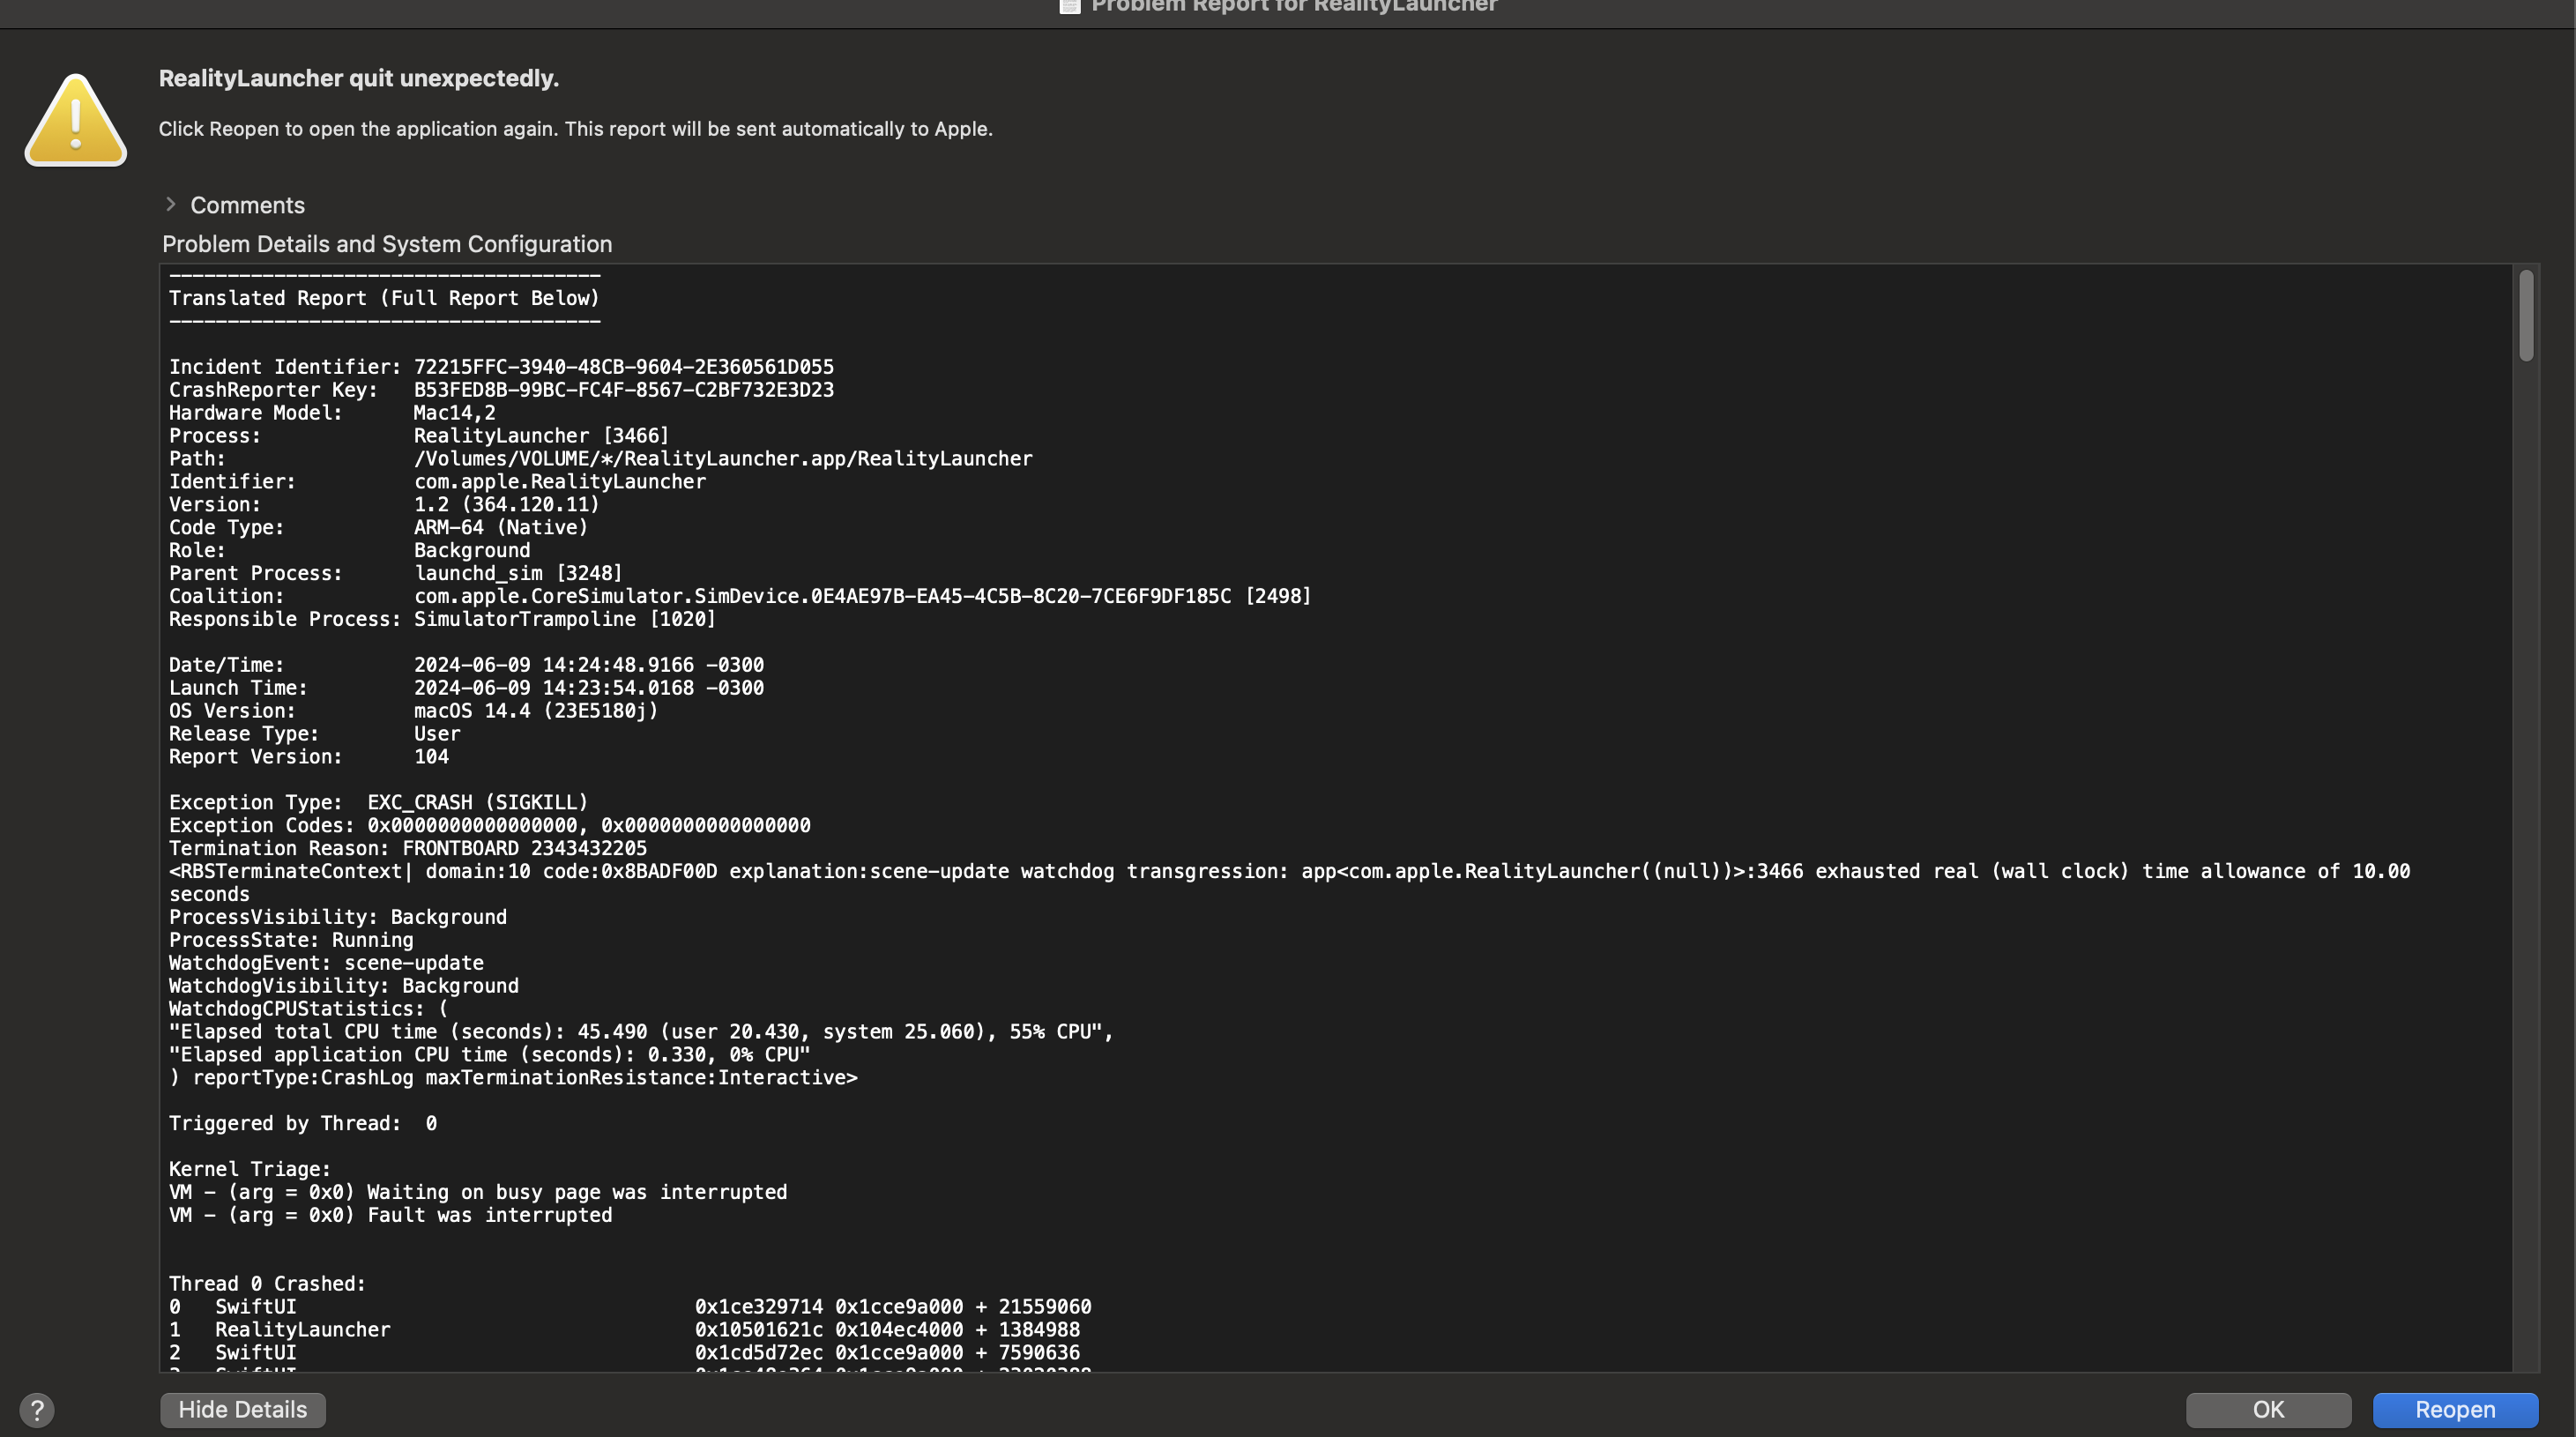Click the Version 1.2 (364.120.11) line
This screenshot has height=1437, width=2576.
coord(384,505)
